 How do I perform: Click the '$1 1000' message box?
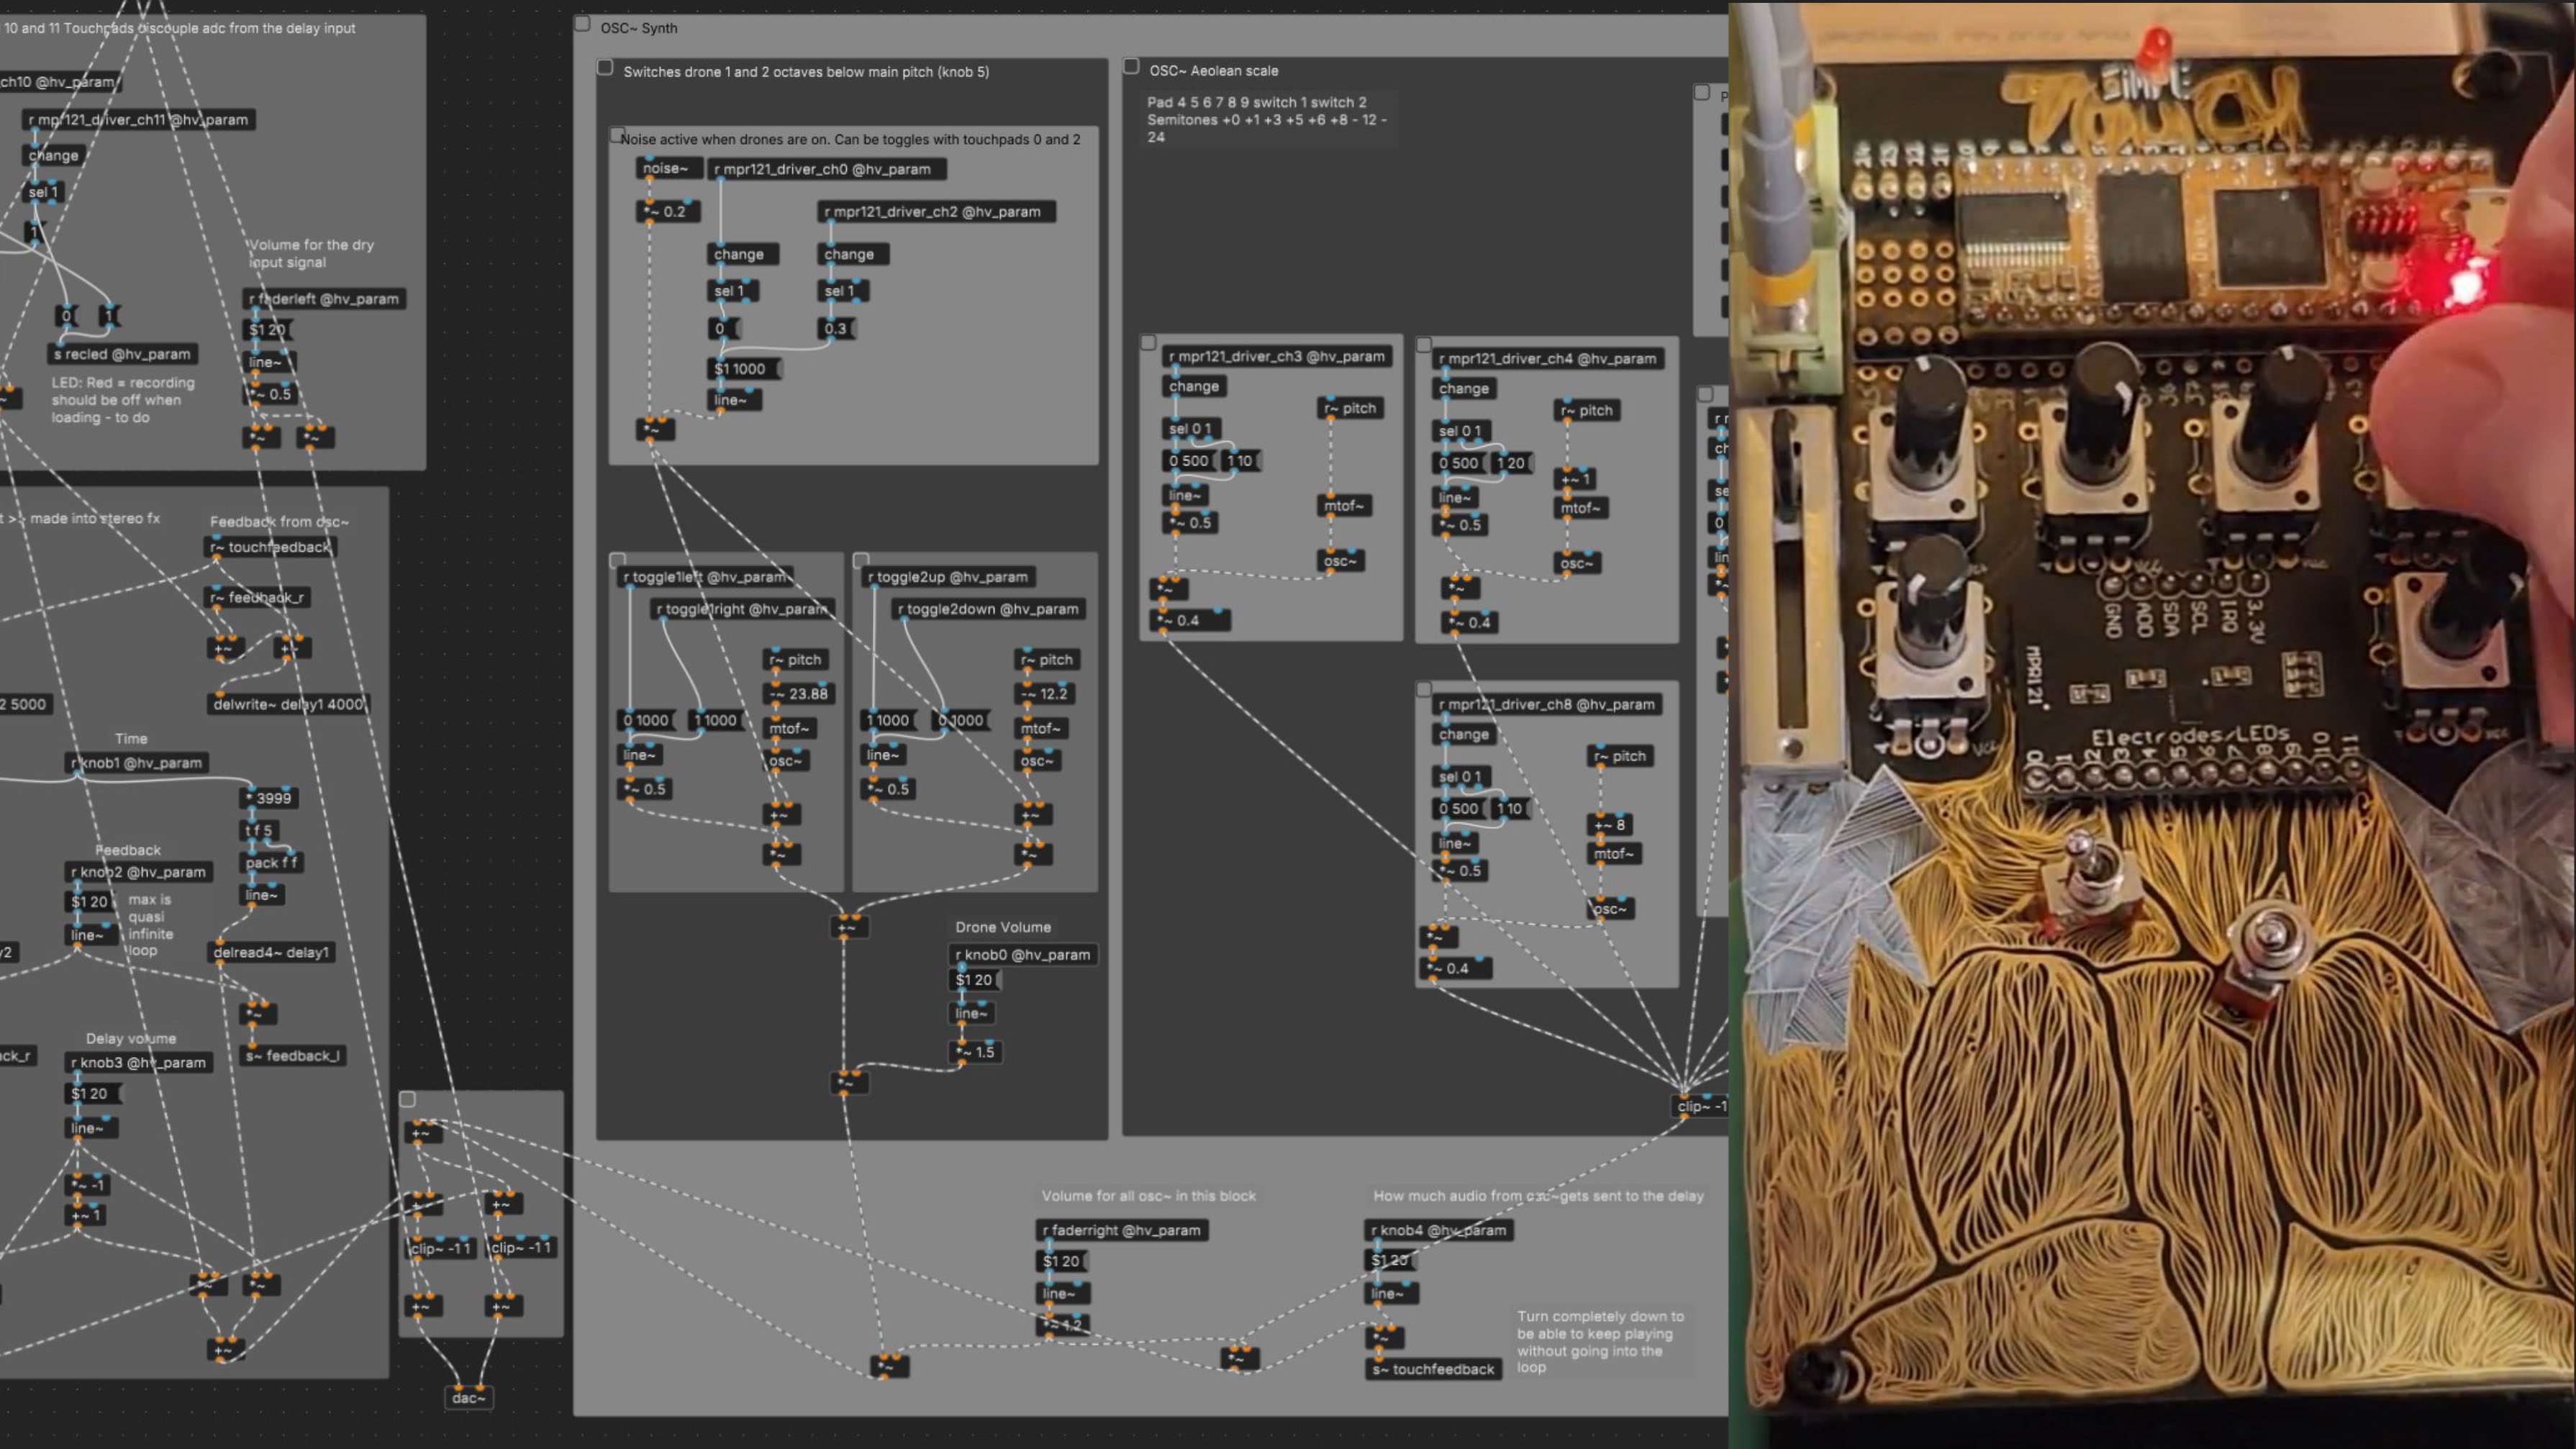pos(741,369)
